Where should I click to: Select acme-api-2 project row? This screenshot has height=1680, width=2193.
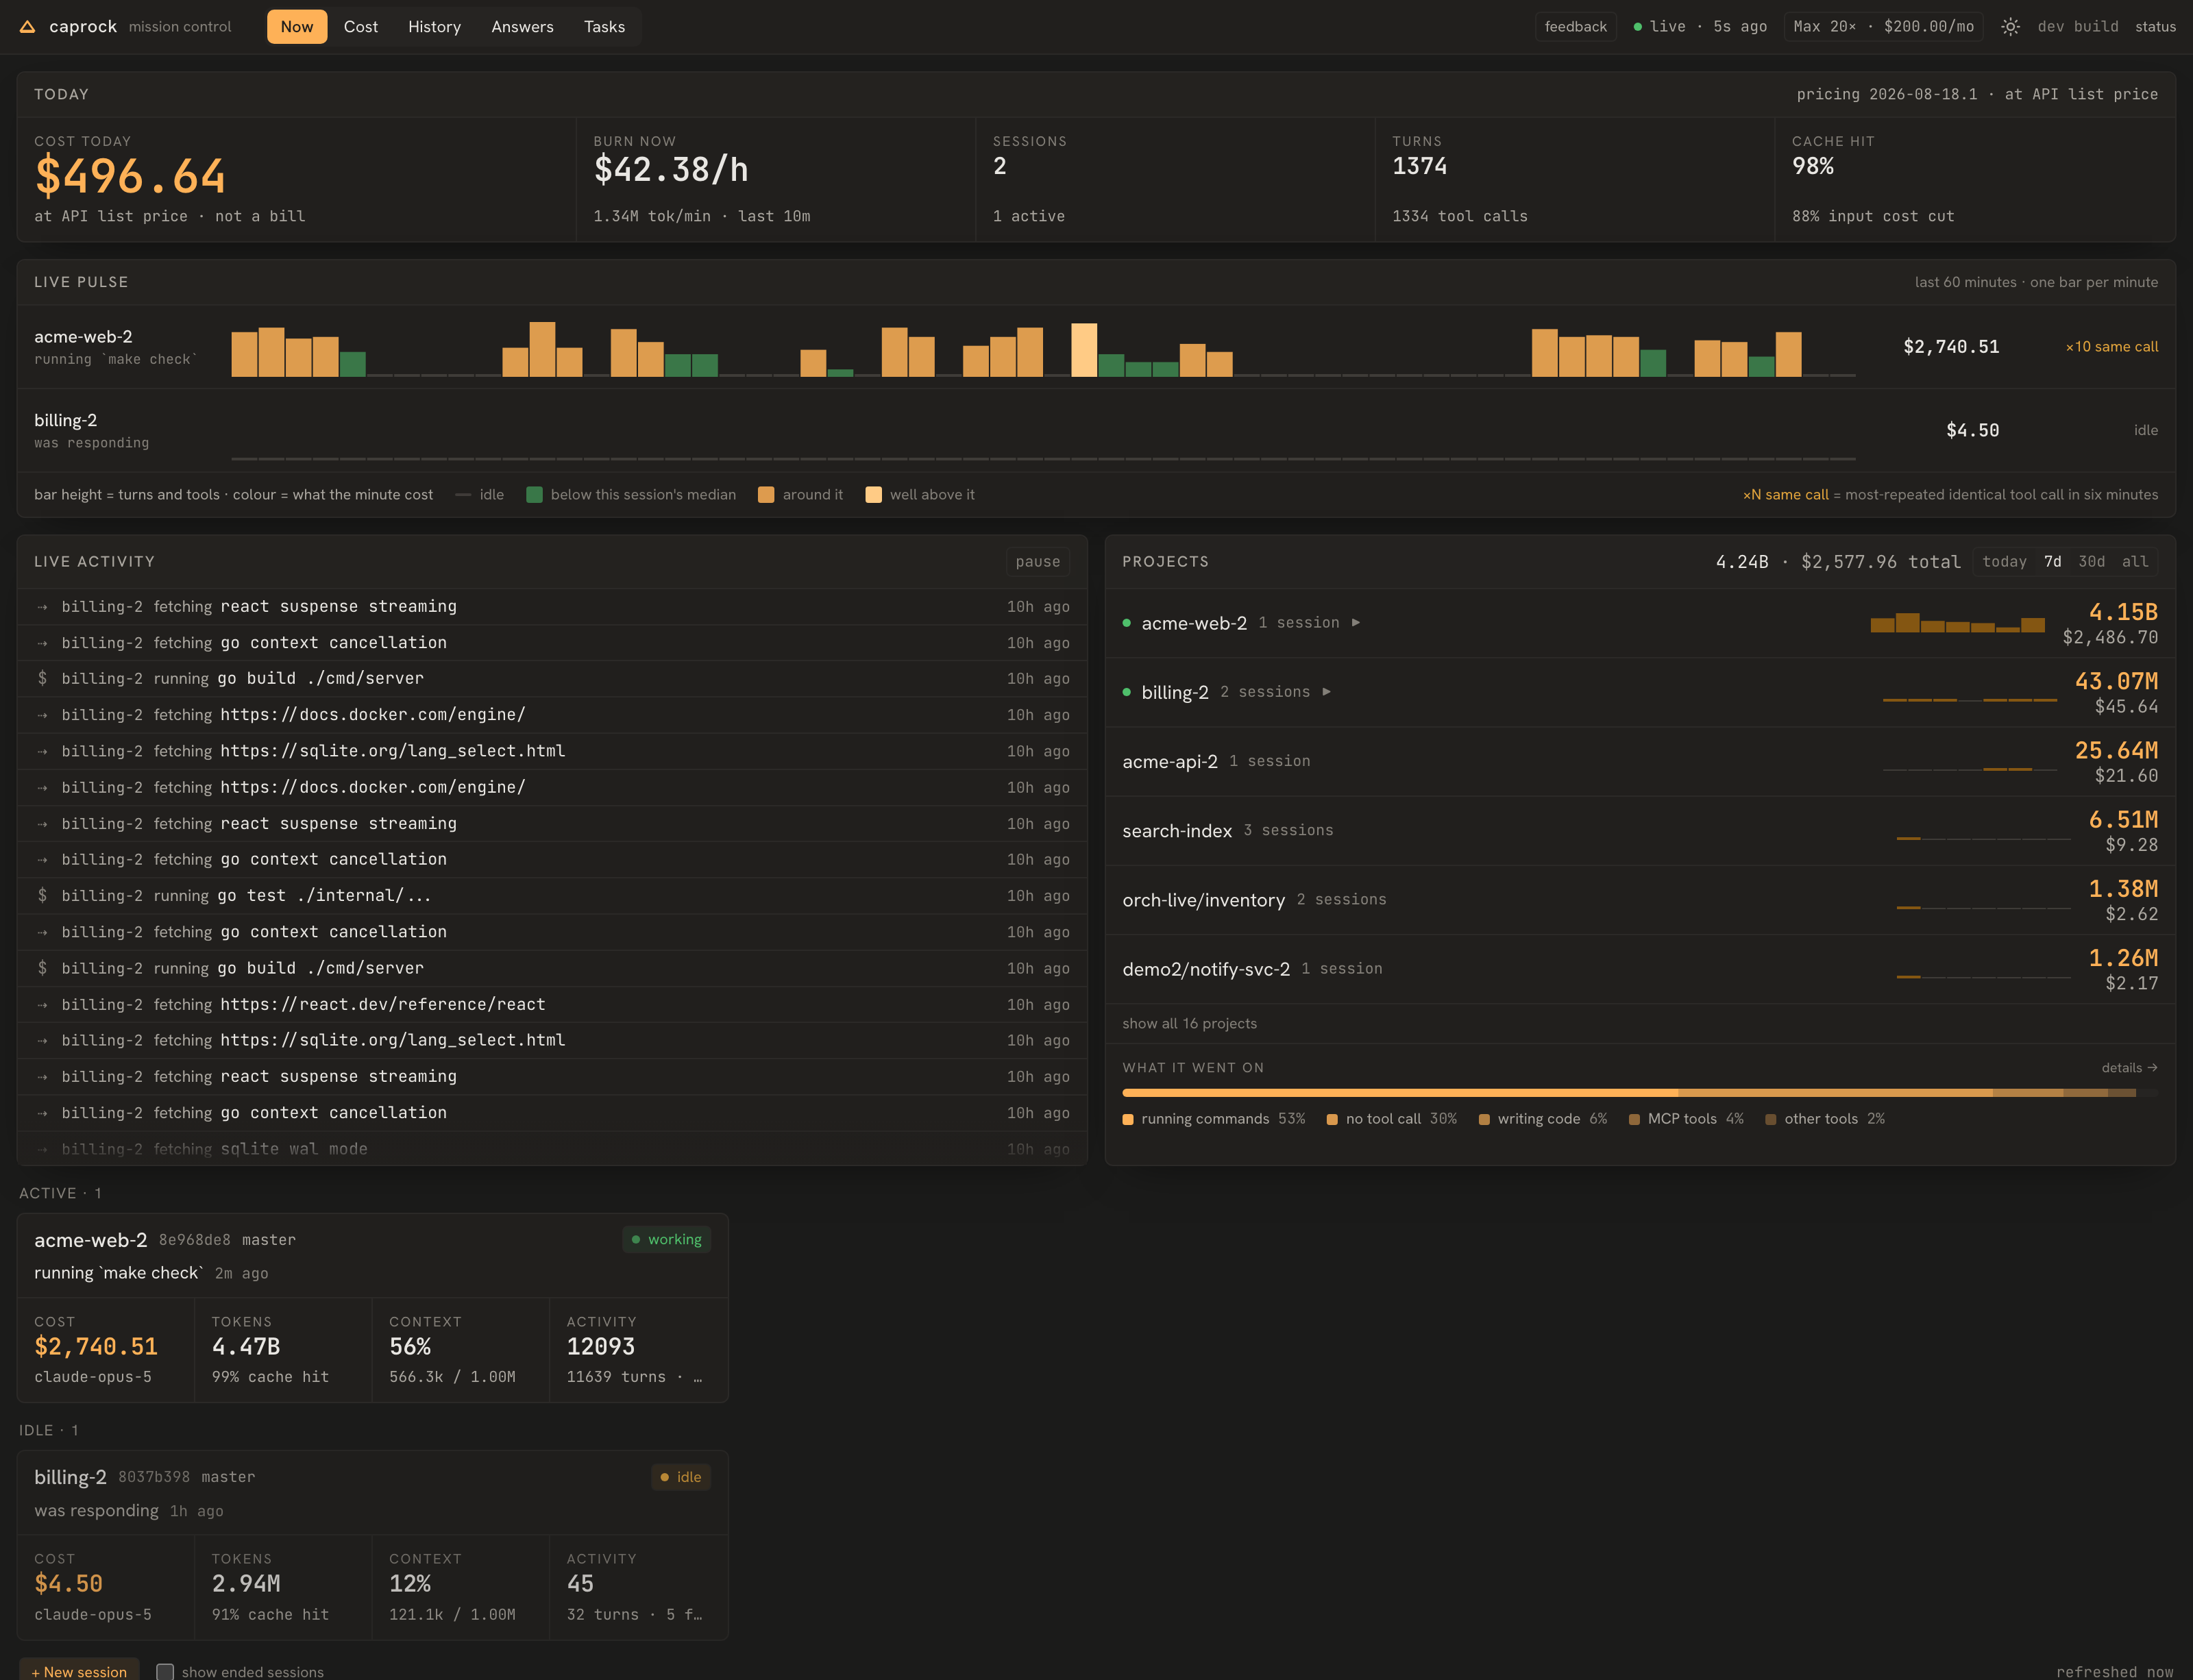1640,762
